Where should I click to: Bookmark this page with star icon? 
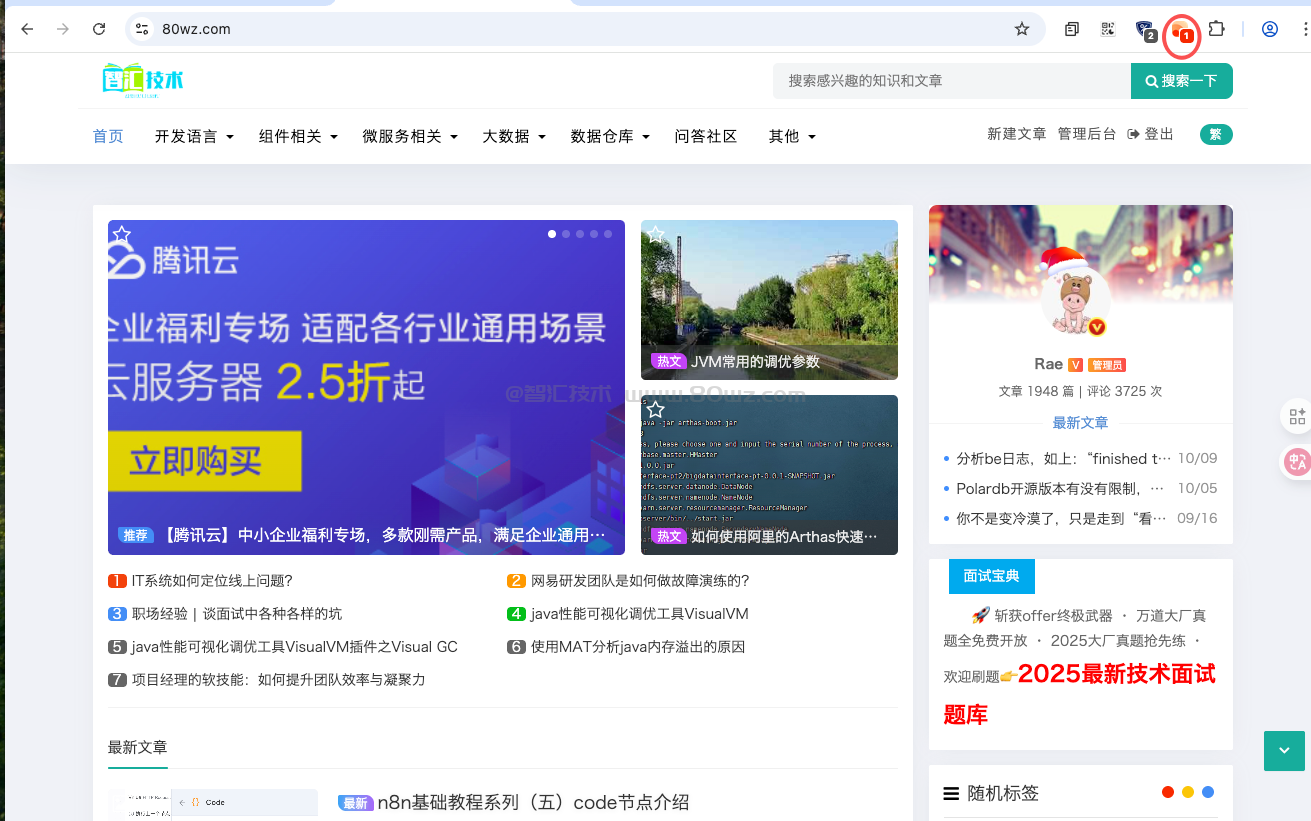coord(1021,29)
